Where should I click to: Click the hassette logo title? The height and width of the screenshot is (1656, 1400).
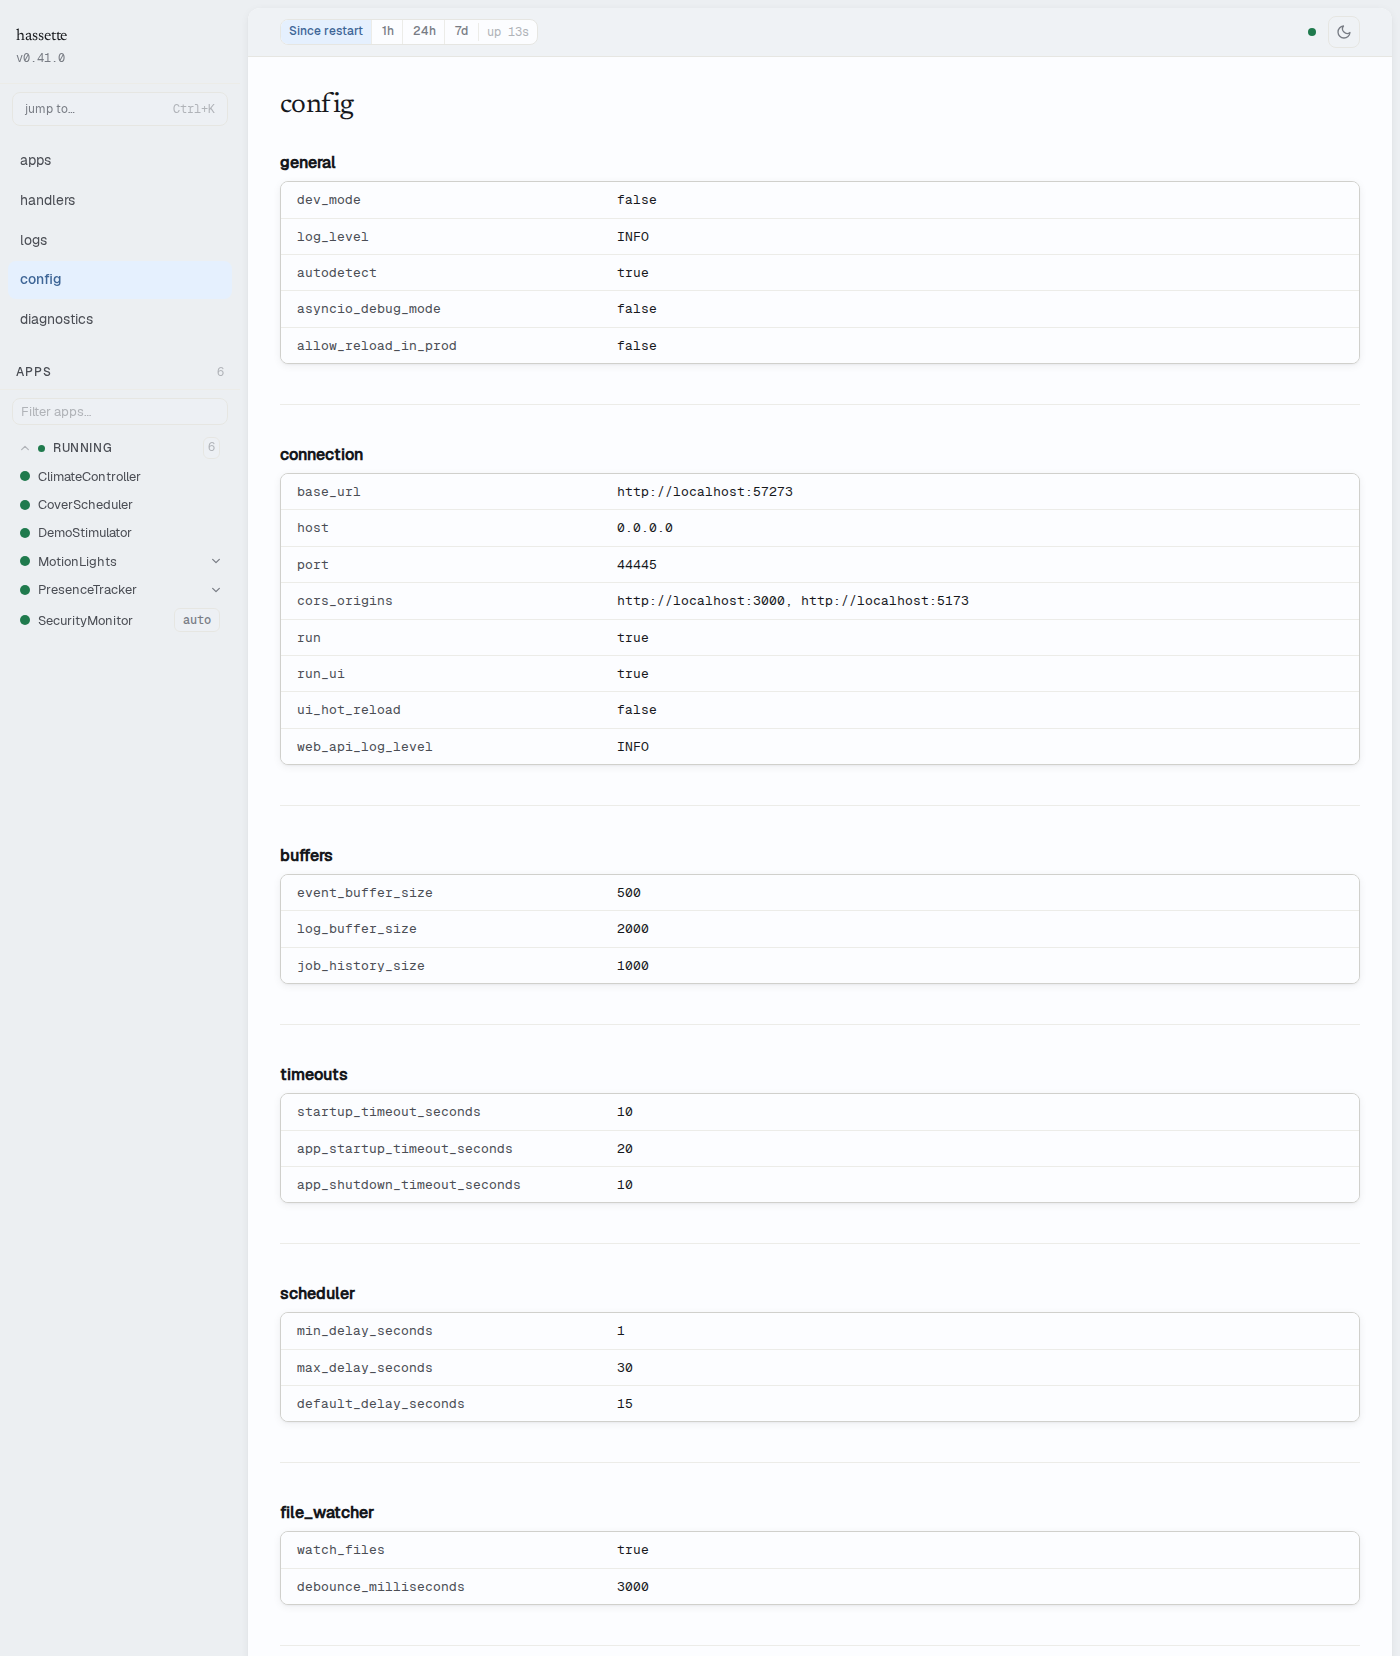pos(41,35)
